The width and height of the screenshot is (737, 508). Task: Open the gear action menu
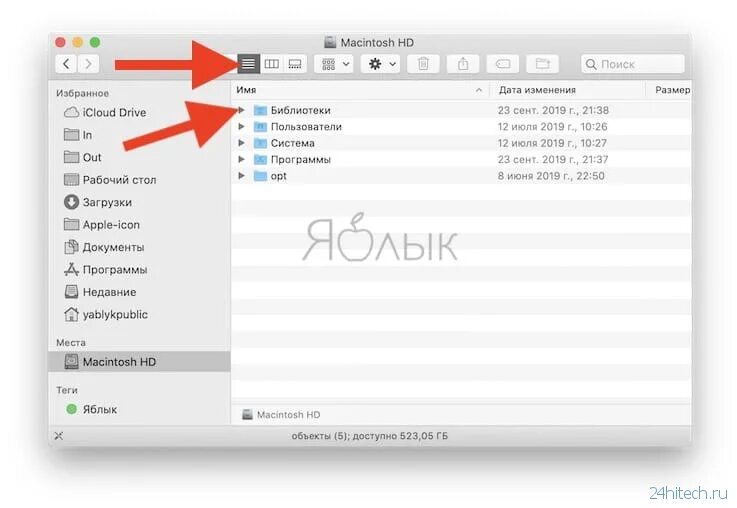coord(381,64)
